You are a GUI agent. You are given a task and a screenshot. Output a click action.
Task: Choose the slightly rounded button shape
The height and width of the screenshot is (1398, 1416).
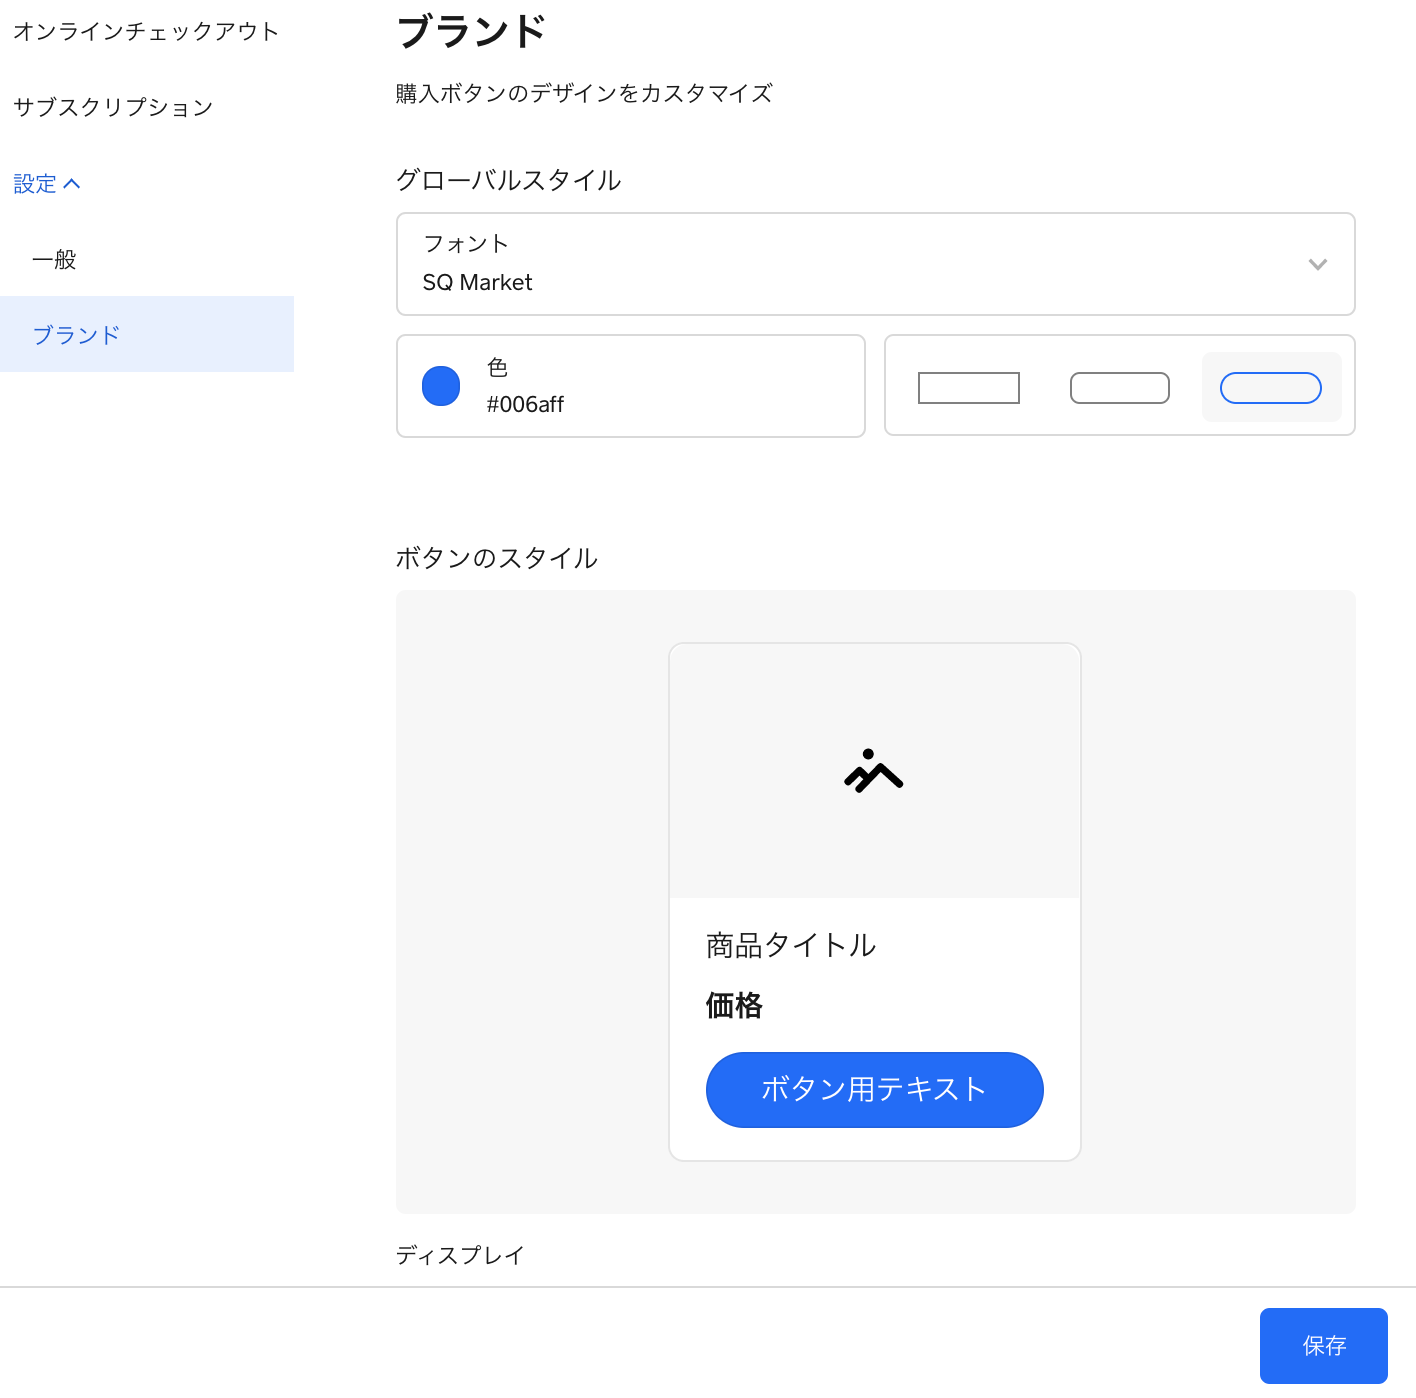click(1119, 388)
